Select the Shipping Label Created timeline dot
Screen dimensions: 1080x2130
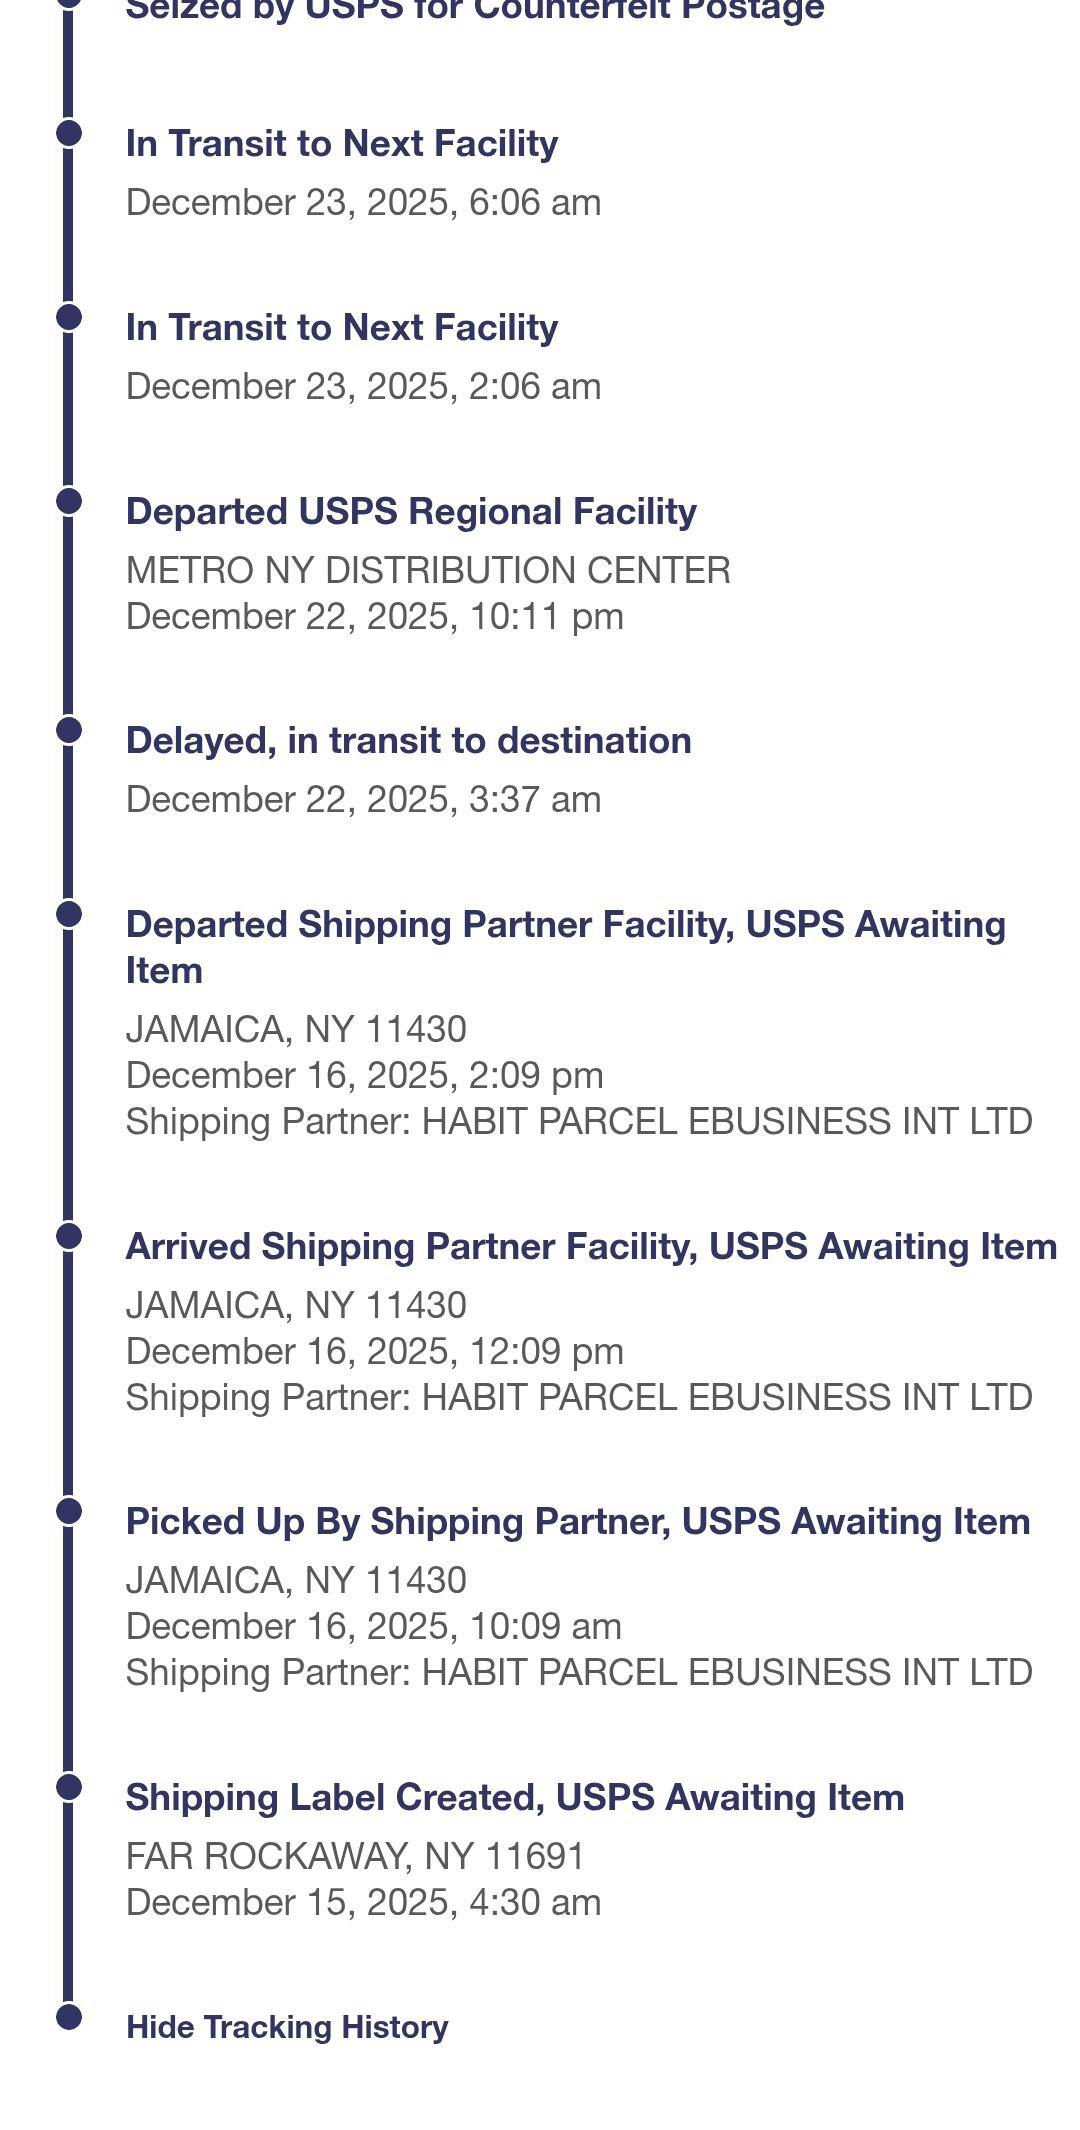(x=68, y=1787)
